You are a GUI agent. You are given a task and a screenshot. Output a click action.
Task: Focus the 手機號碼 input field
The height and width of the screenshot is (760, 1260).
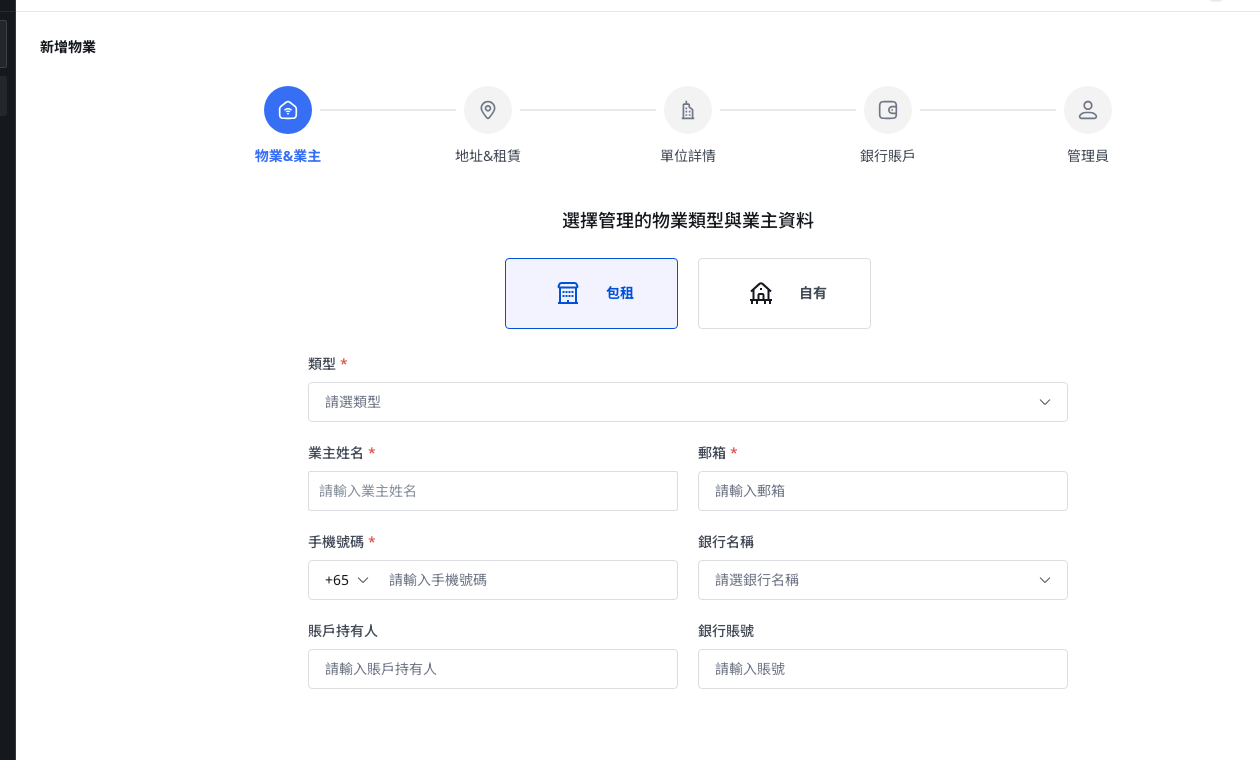[527, 580]
